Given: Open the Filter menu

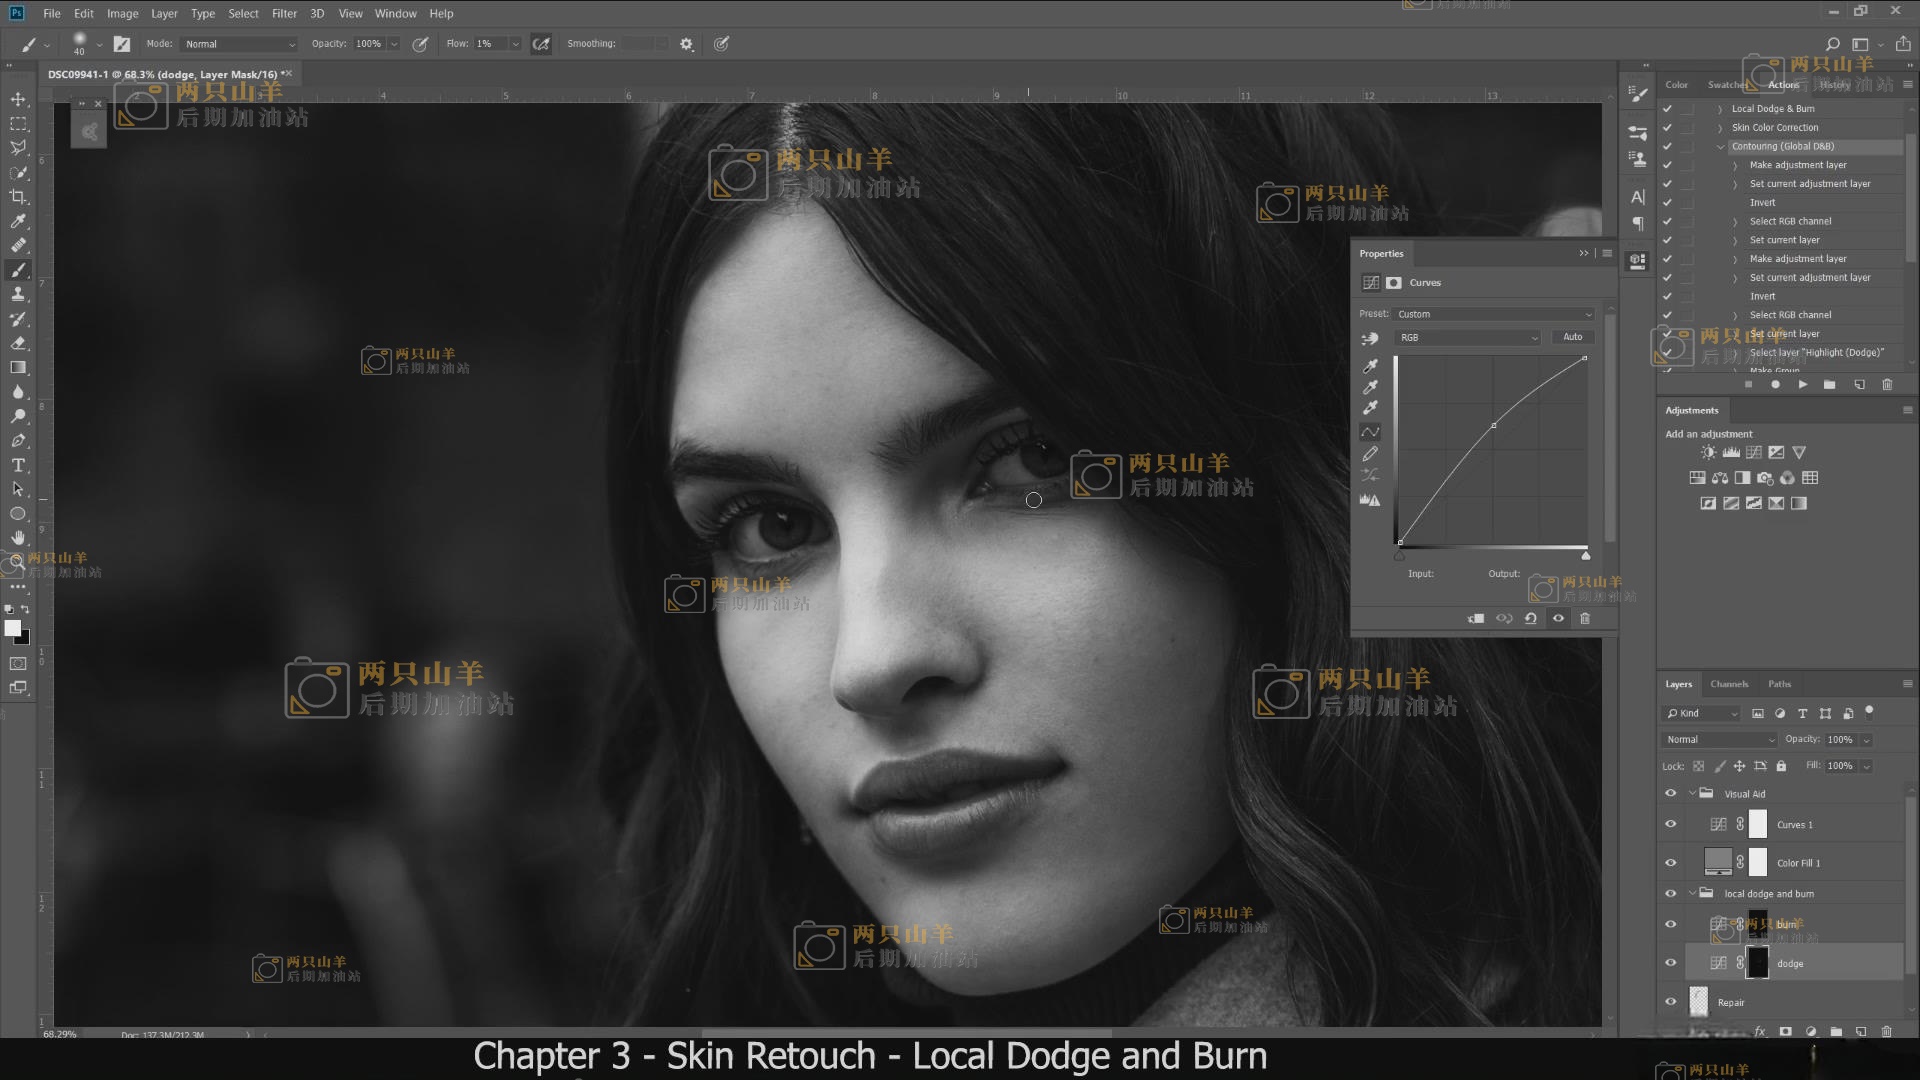Looking at the screenshot, I should click(x=284, y=13).
